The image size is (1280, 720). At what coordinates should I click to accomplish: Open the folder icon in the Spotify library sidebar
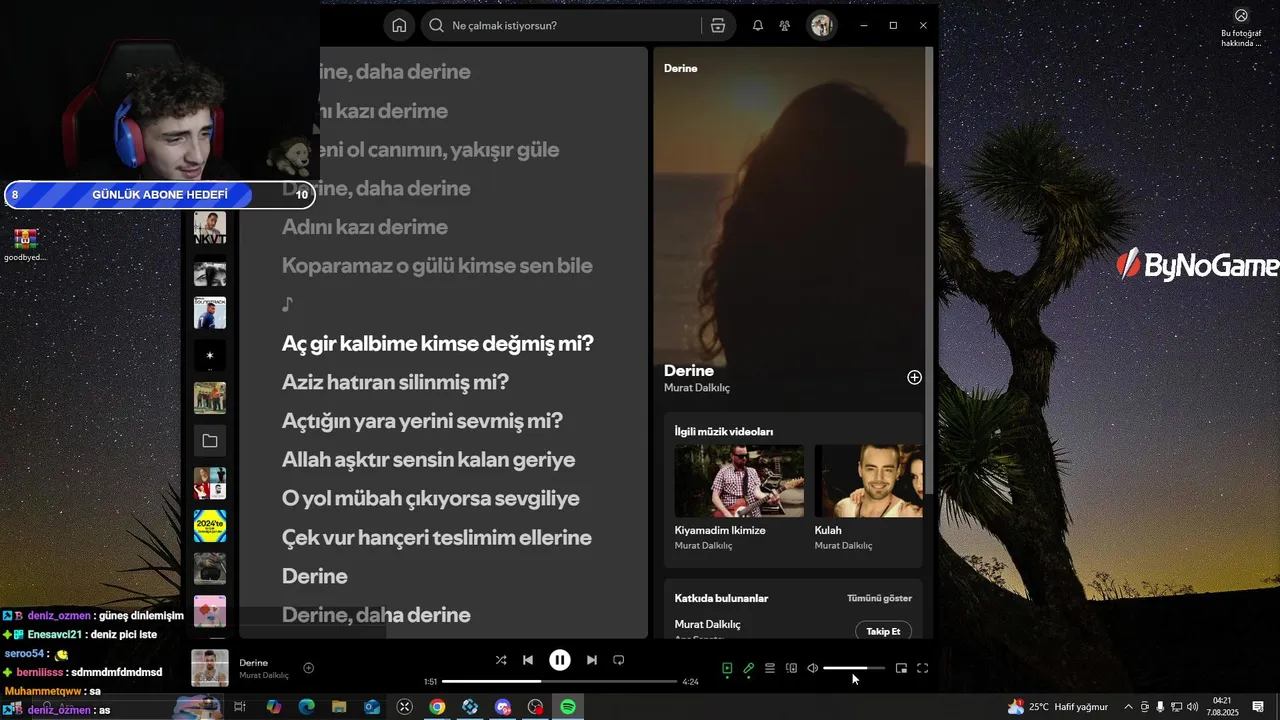tap(210, 441)
